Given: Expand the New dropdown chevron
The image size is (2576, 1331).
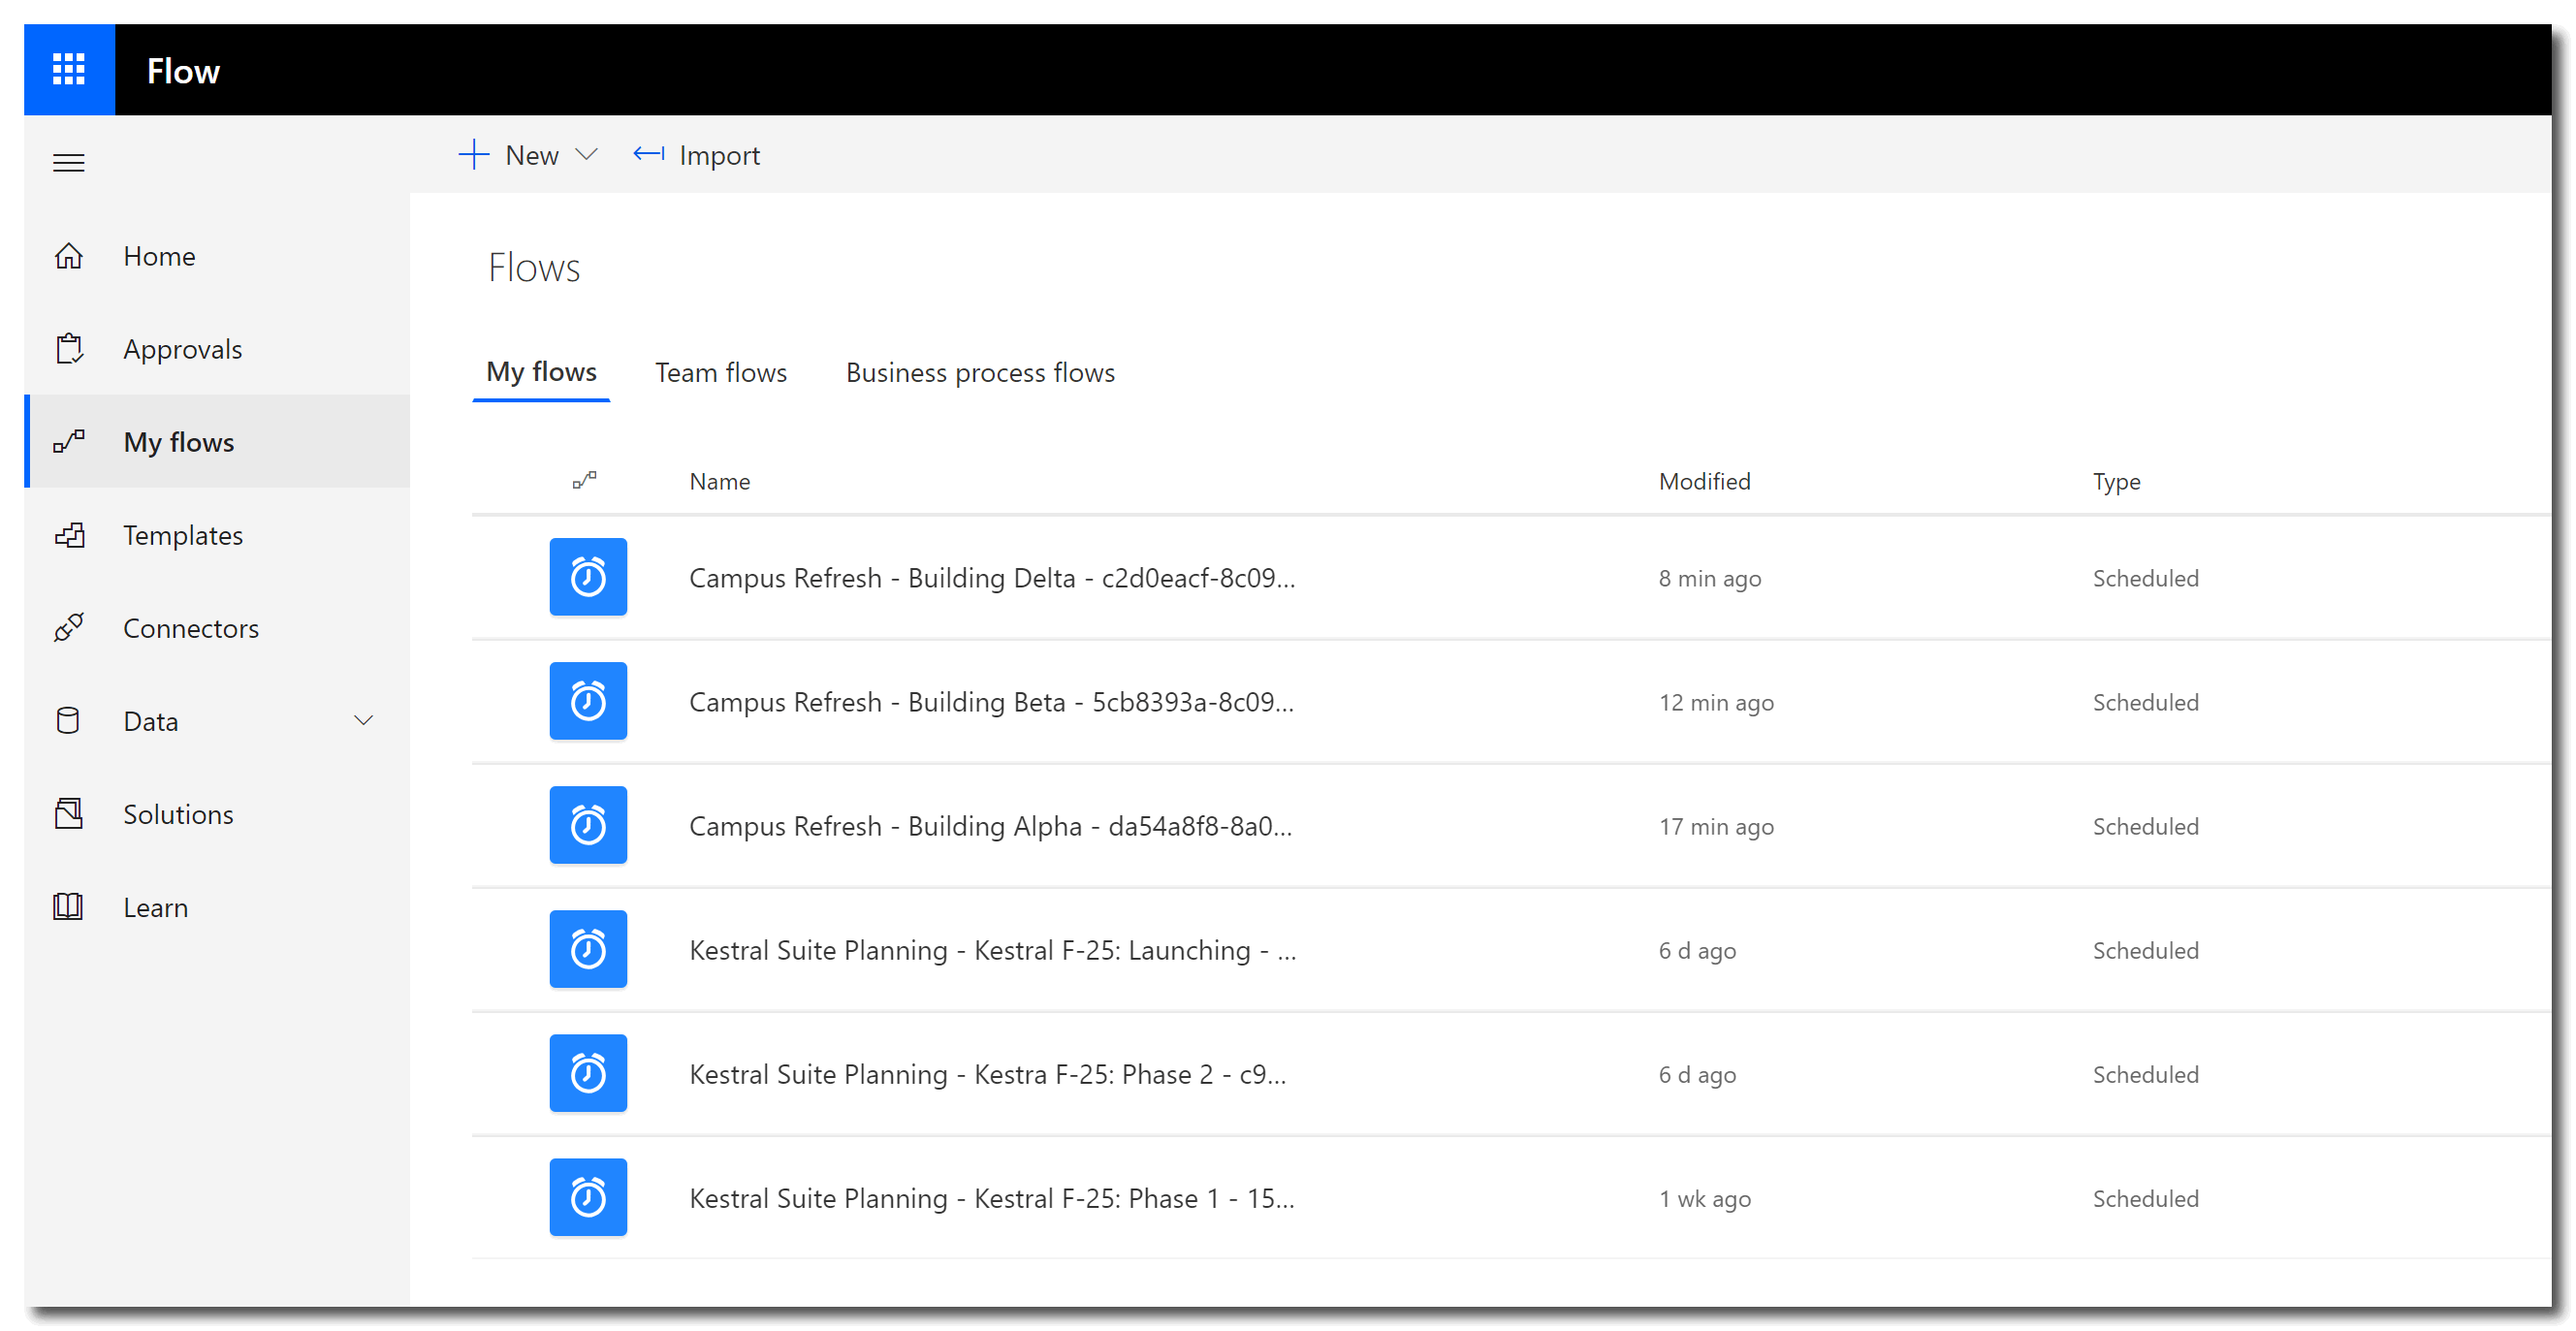Looking at the screenshot, I should point(587,155).
